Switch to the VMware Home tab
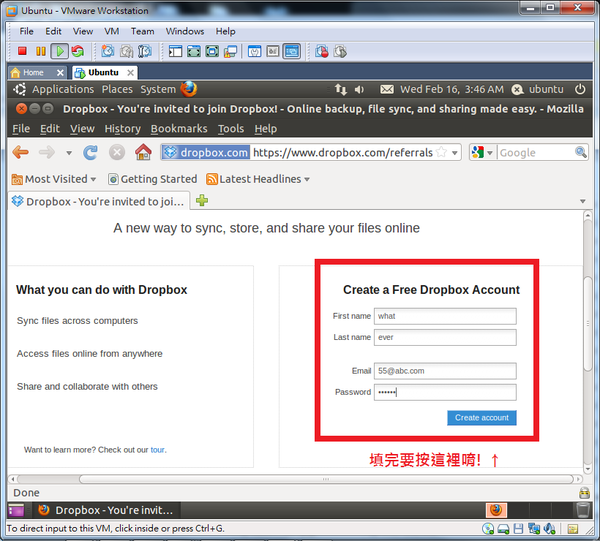The width and height of the screenshot is (600, 541). (x=33, y=73)
